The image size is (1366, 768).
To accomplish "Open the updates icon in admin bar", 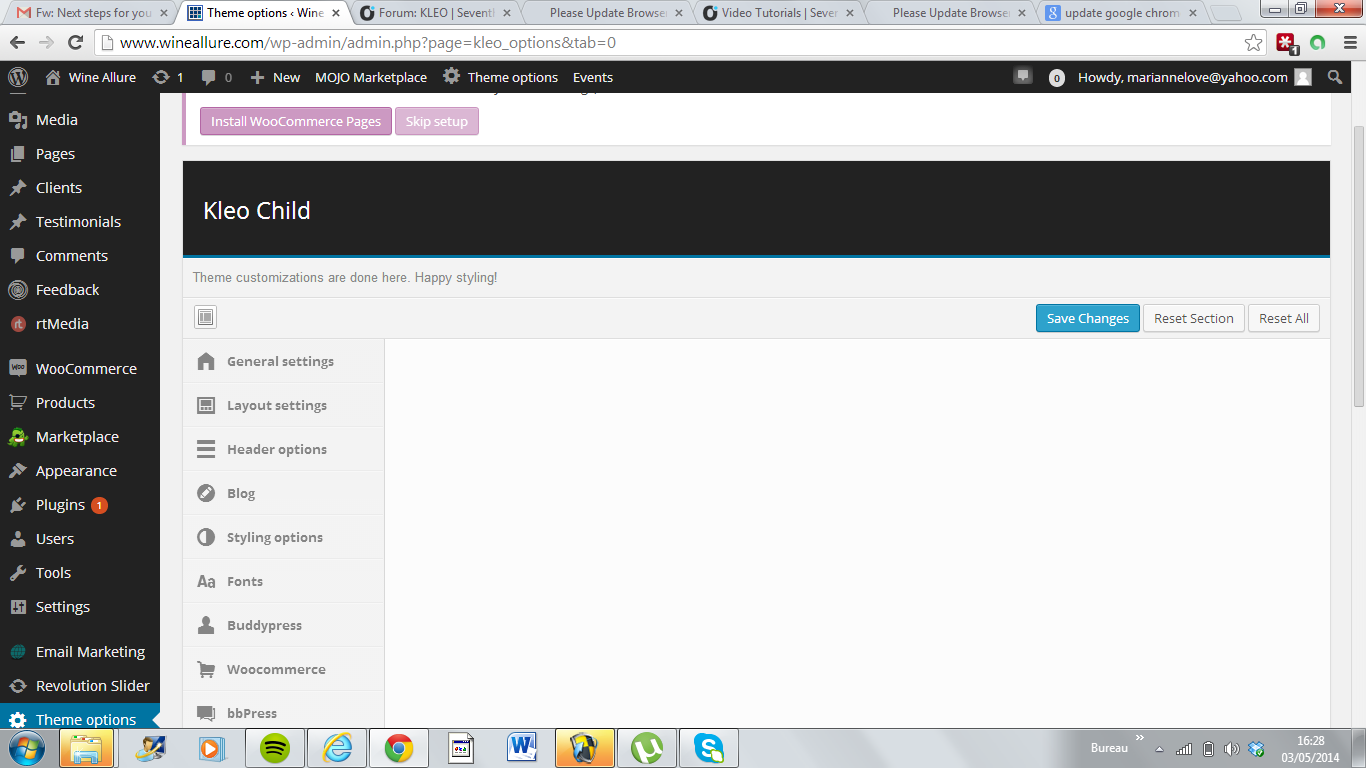I will point(167,77).
